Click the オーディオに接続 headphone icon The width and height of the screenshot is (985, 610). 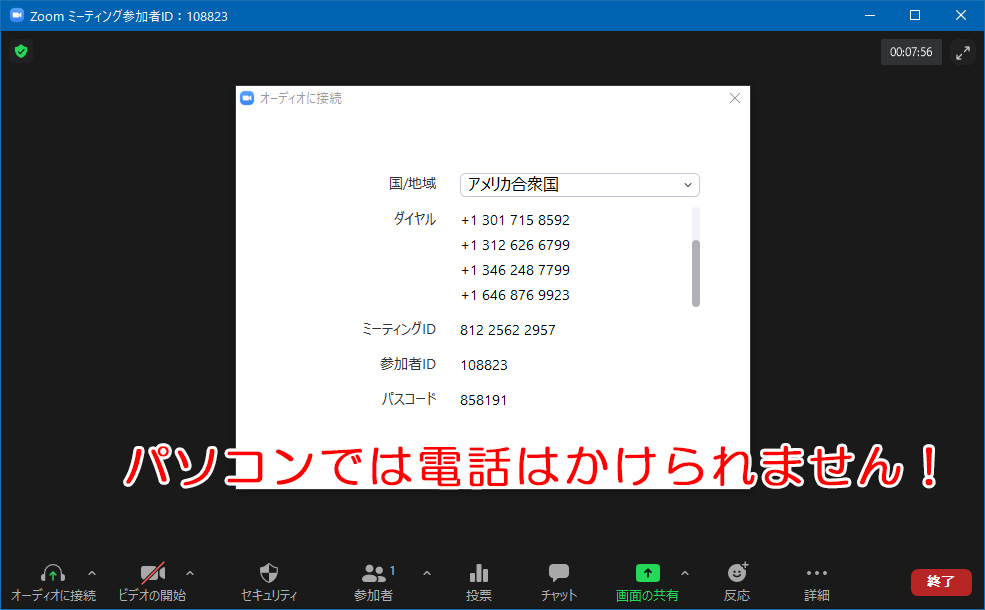pyautogui.click(x=53, y=574)
